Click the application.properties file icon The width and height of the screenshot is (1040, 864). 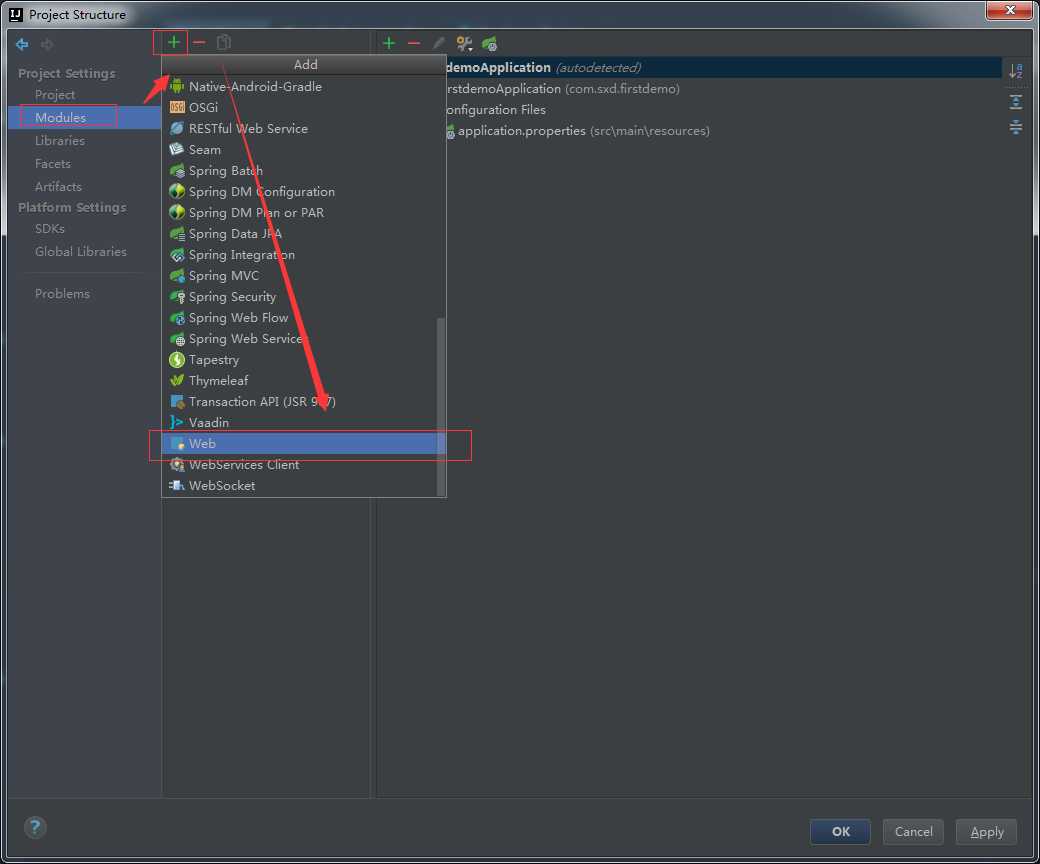click(450, 131)
